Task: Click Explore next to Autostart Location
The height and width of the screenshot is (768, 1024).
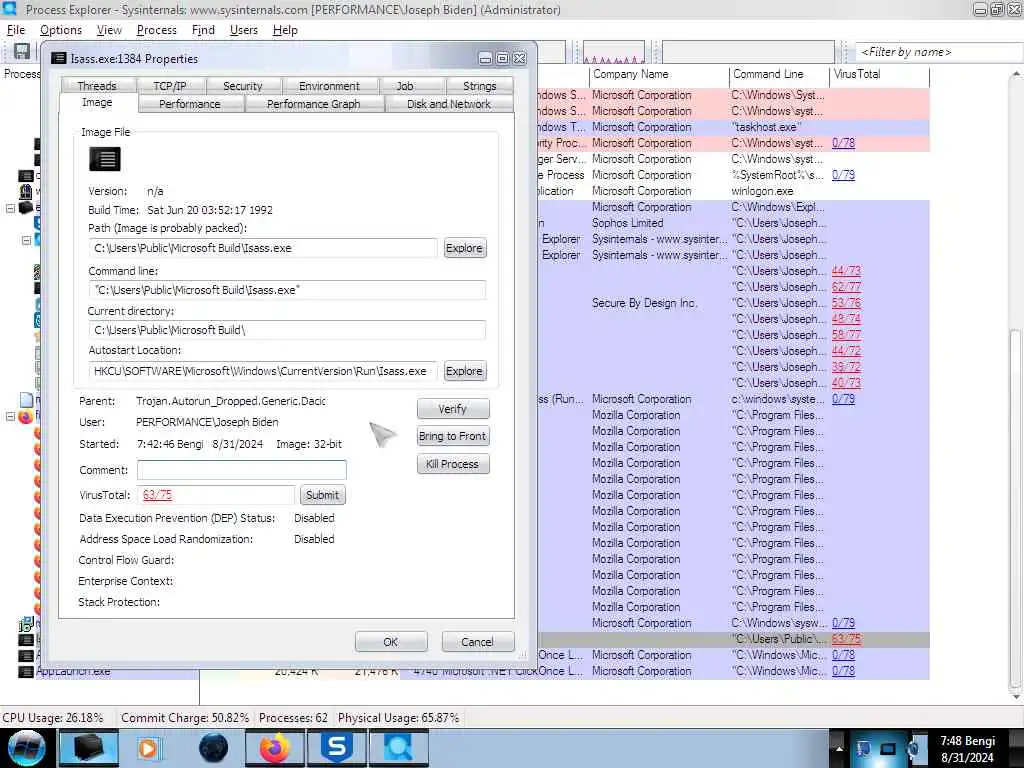Action: [464, 371]
